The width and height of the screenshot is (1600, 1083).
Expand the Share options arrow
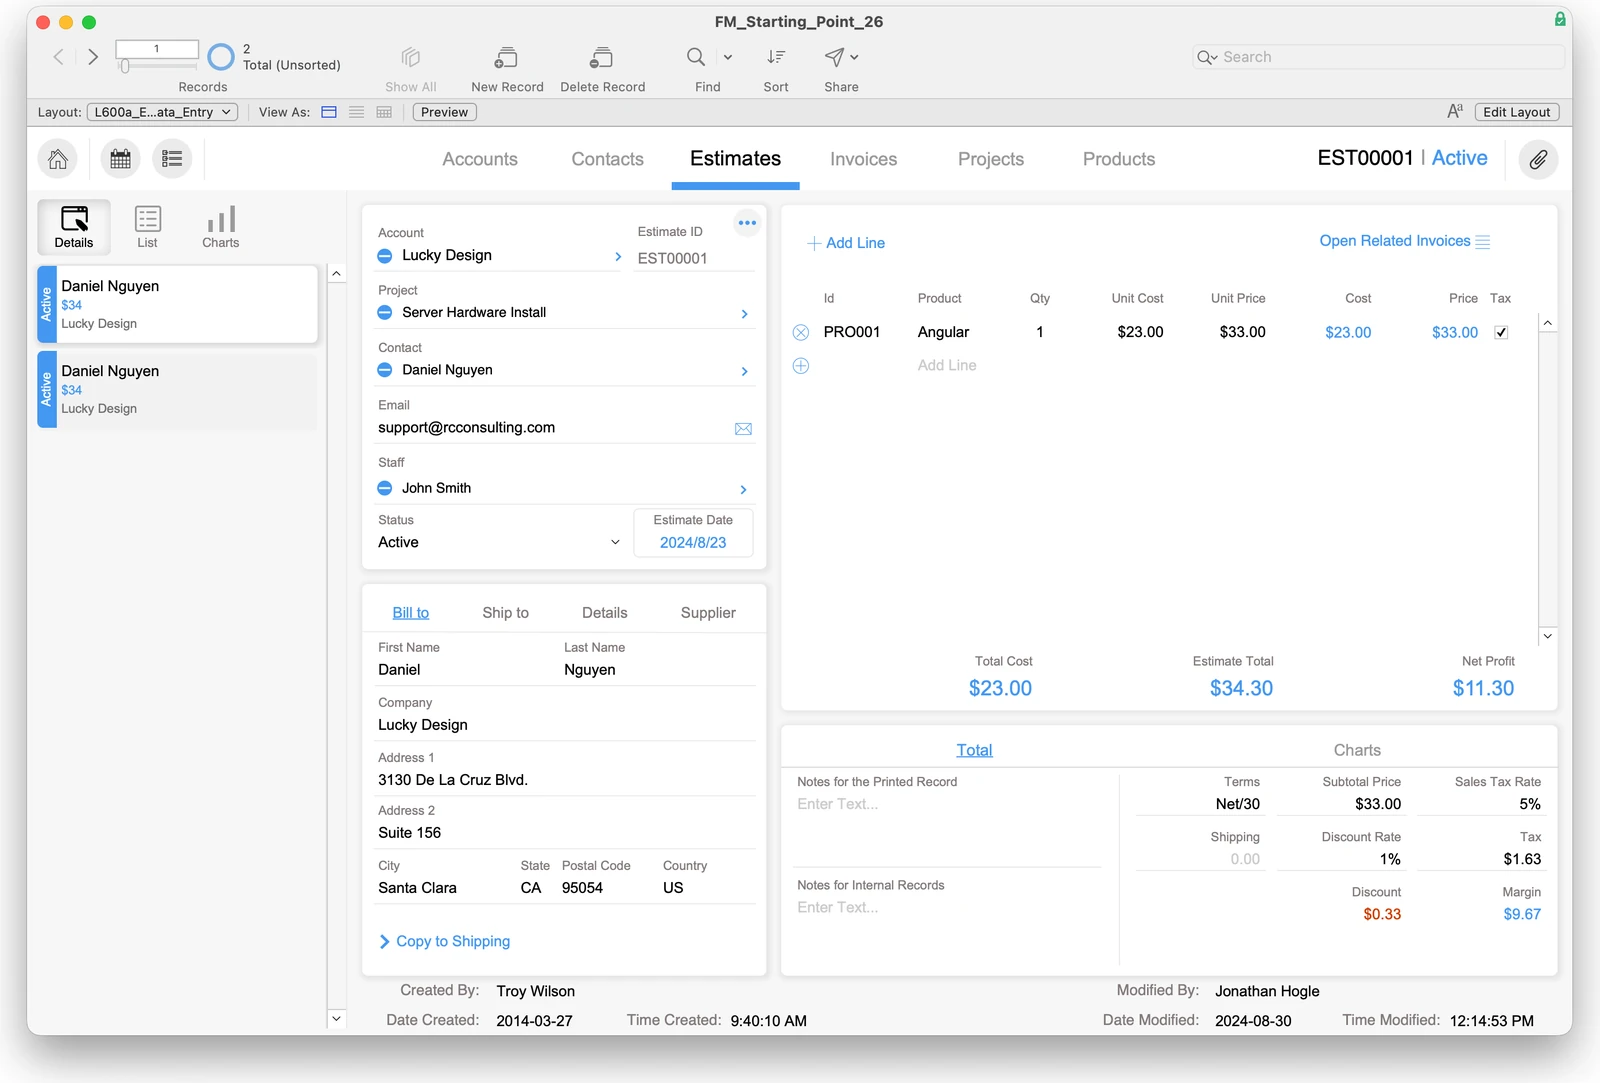(854, 57)
